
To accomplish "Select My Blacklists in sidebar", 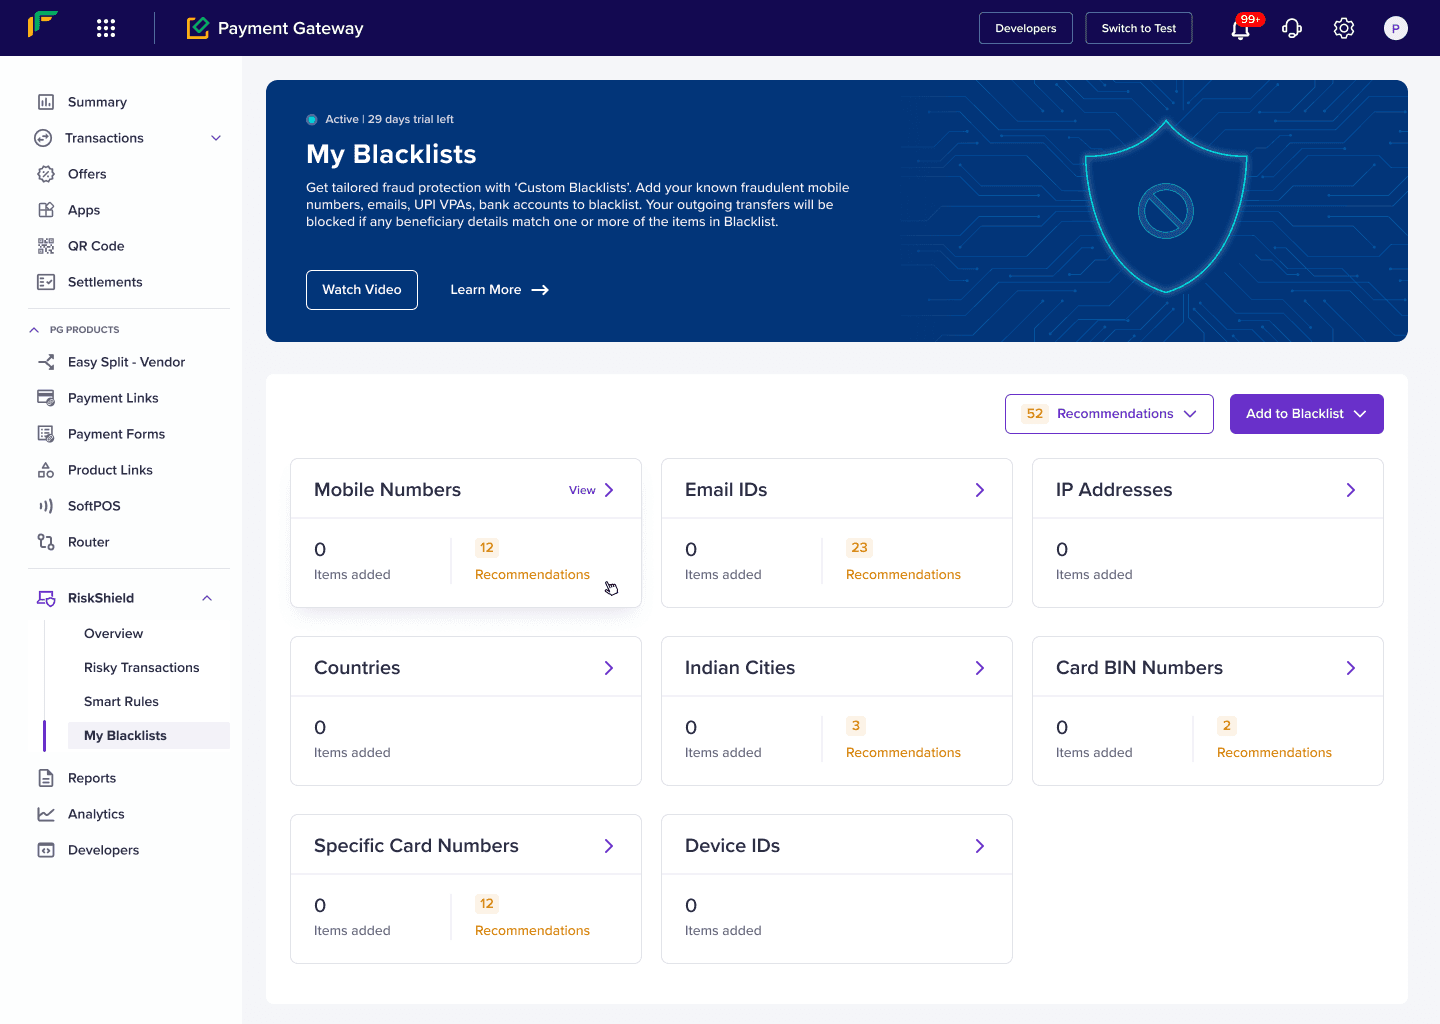I will (149, 736).
